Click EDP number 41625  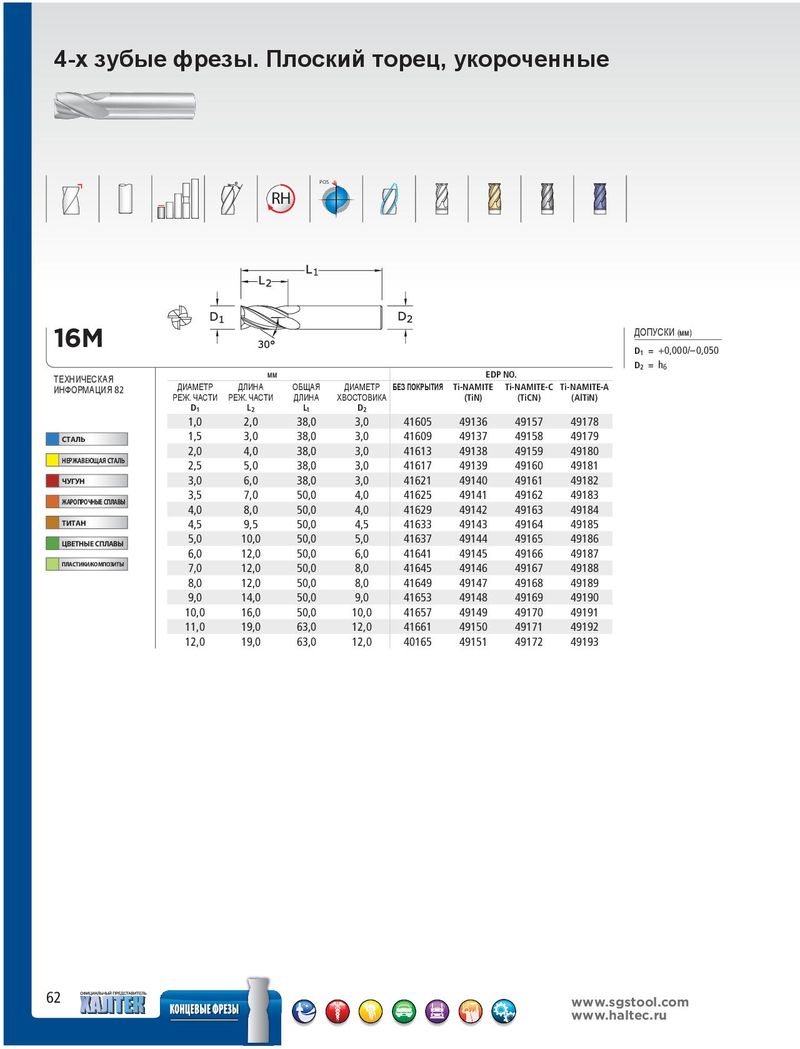[417, 495]
